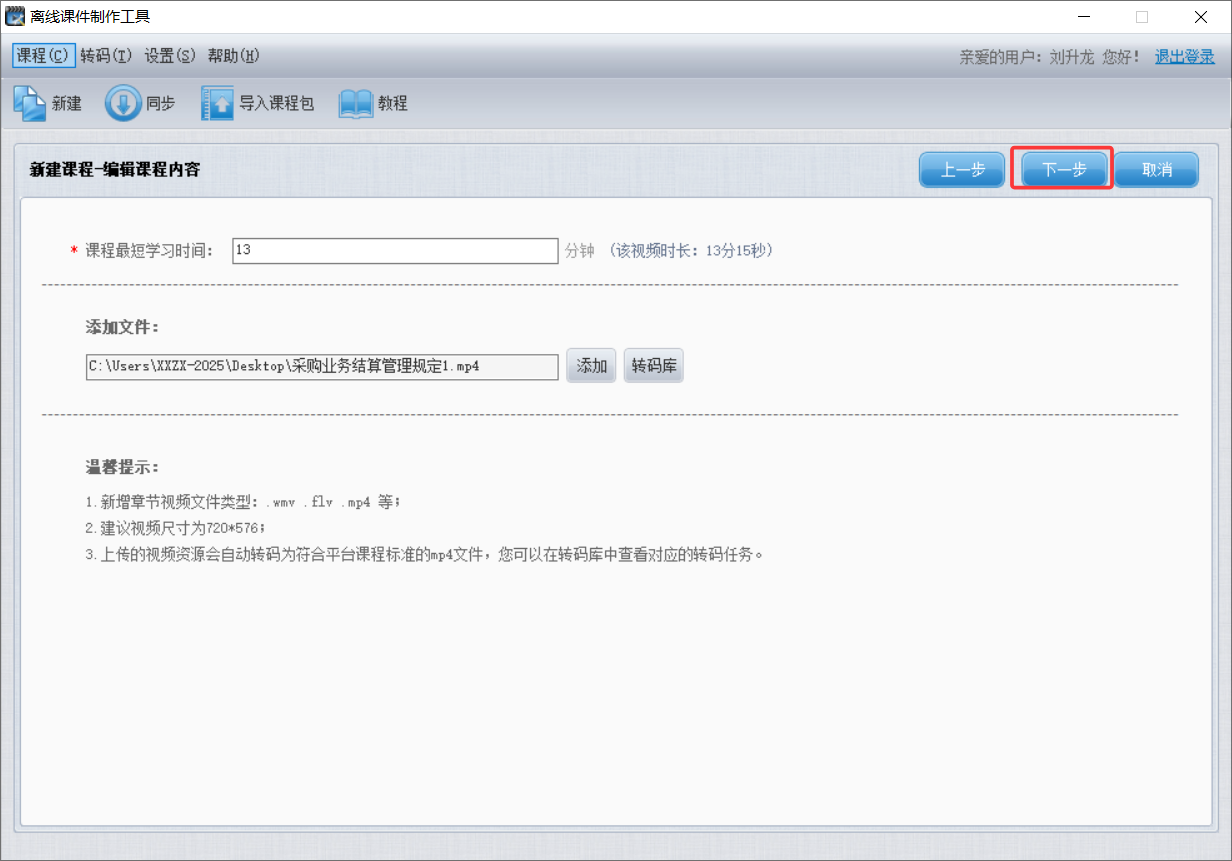
Task: Open the 转码库 transcoding library
Action: [x=653, y=366]
